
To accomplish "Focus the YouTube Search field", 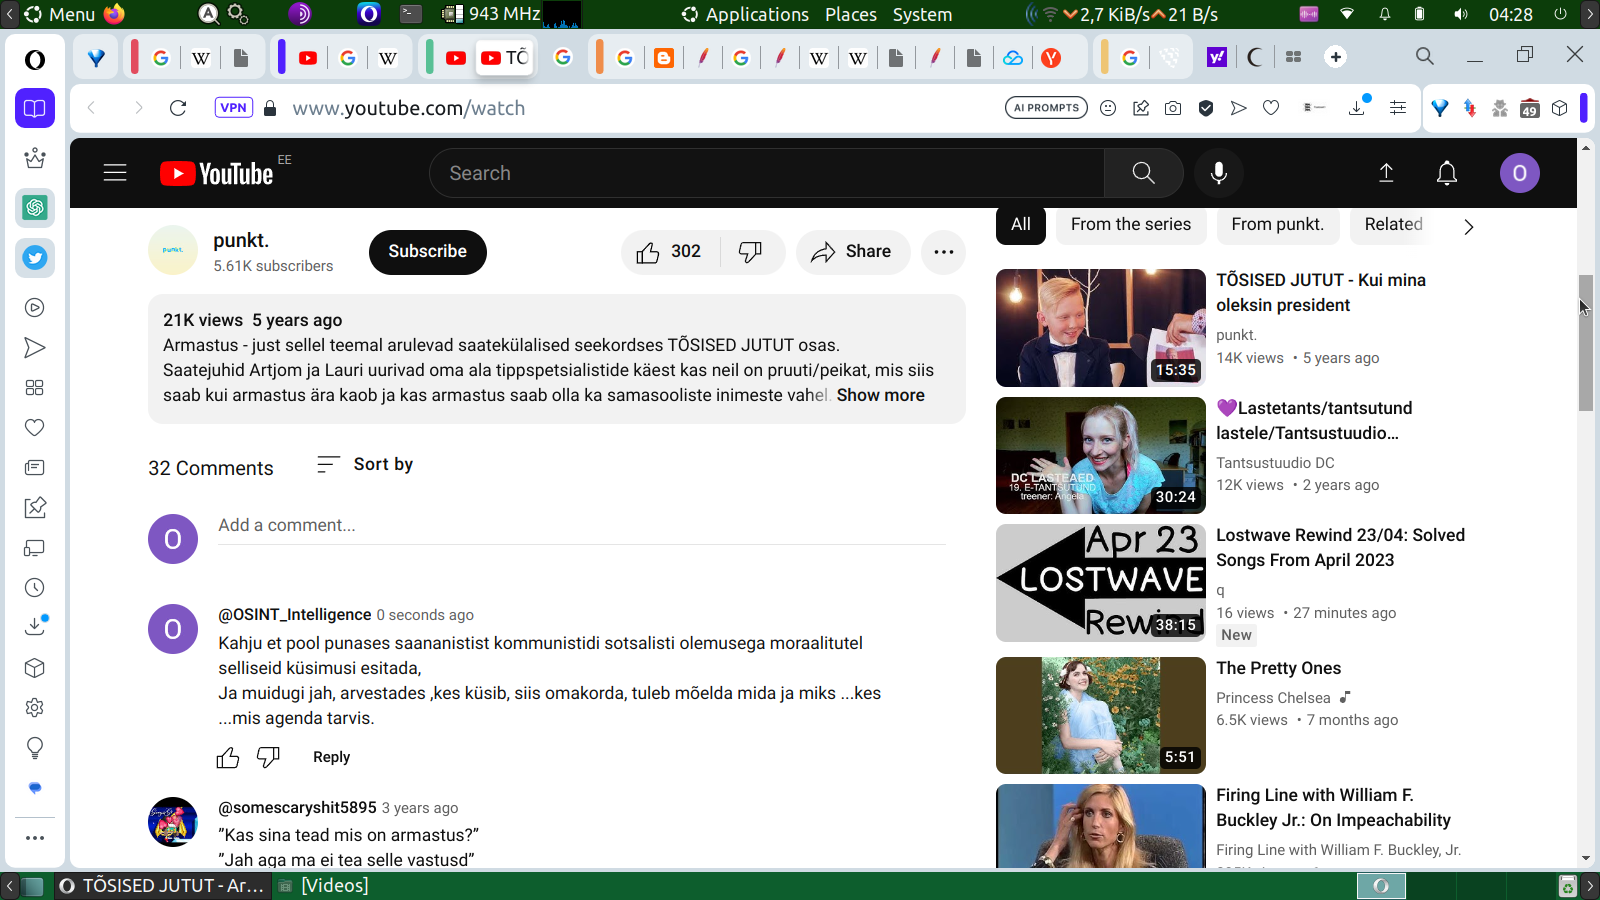I will pyautogui.click(x=767, y=173).
